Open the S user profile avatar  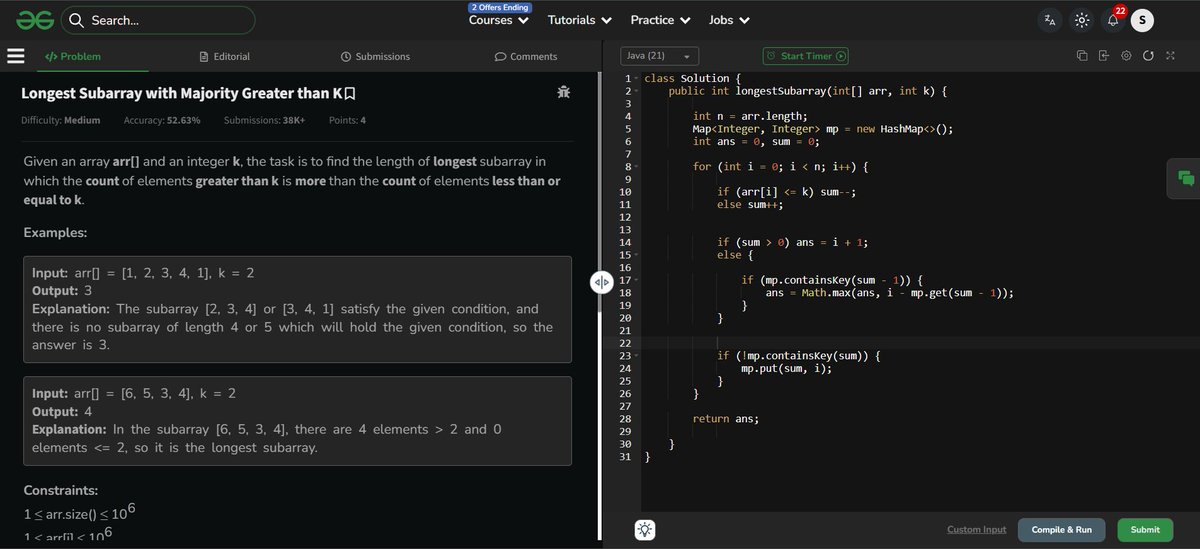coord(1143,20)
